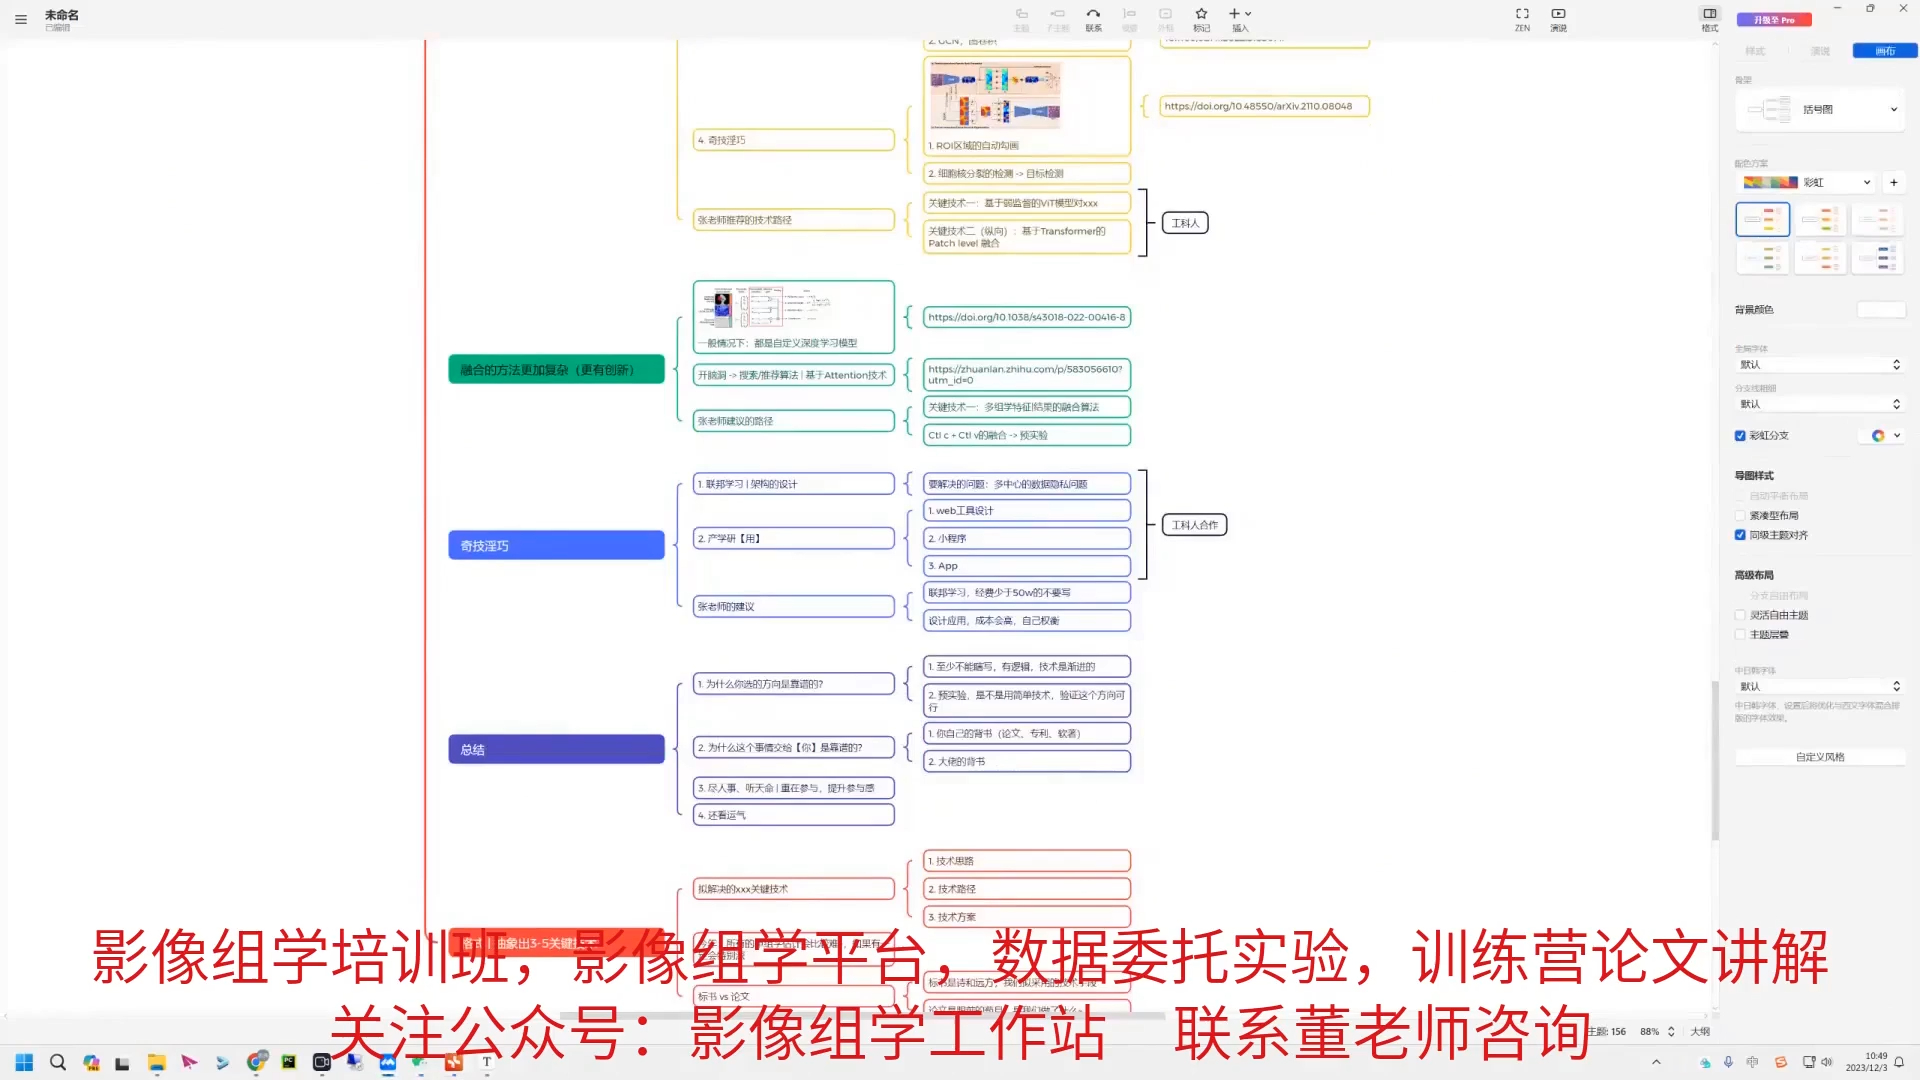Click the 升级至 Pro upgrade button

(1774, 19)
